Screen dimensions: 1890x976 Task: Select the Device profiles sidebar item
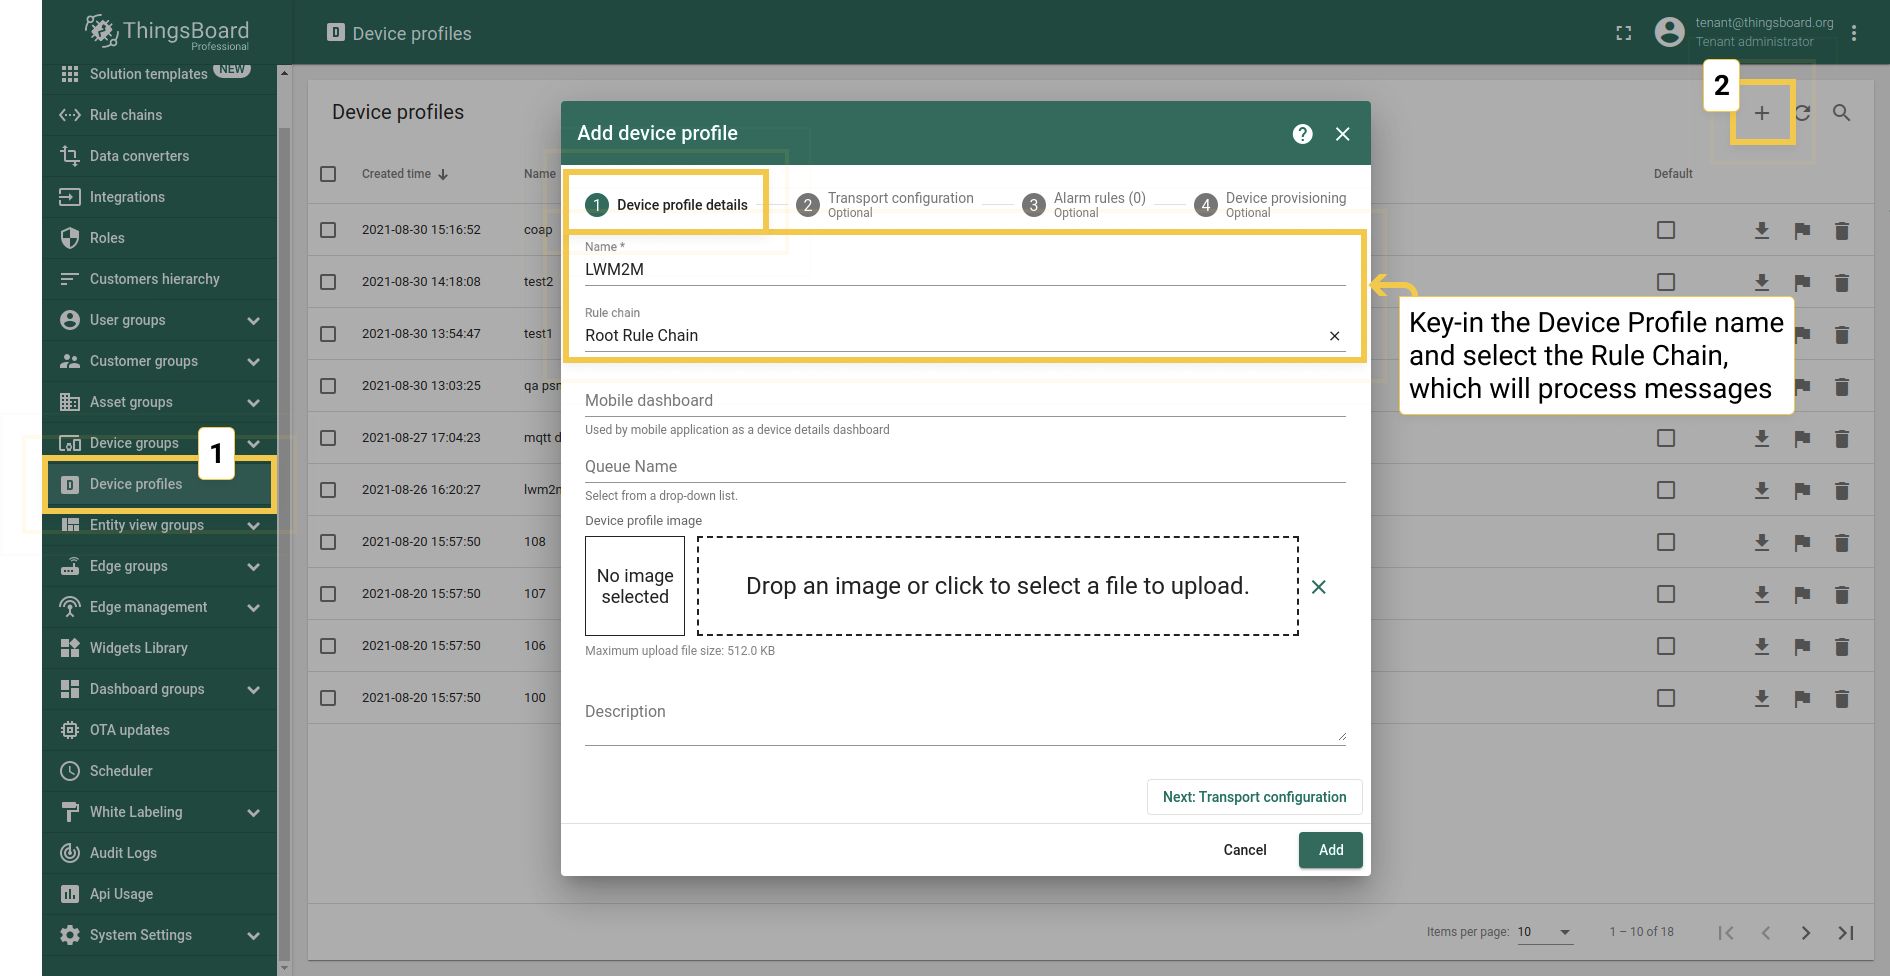[160, 484]
